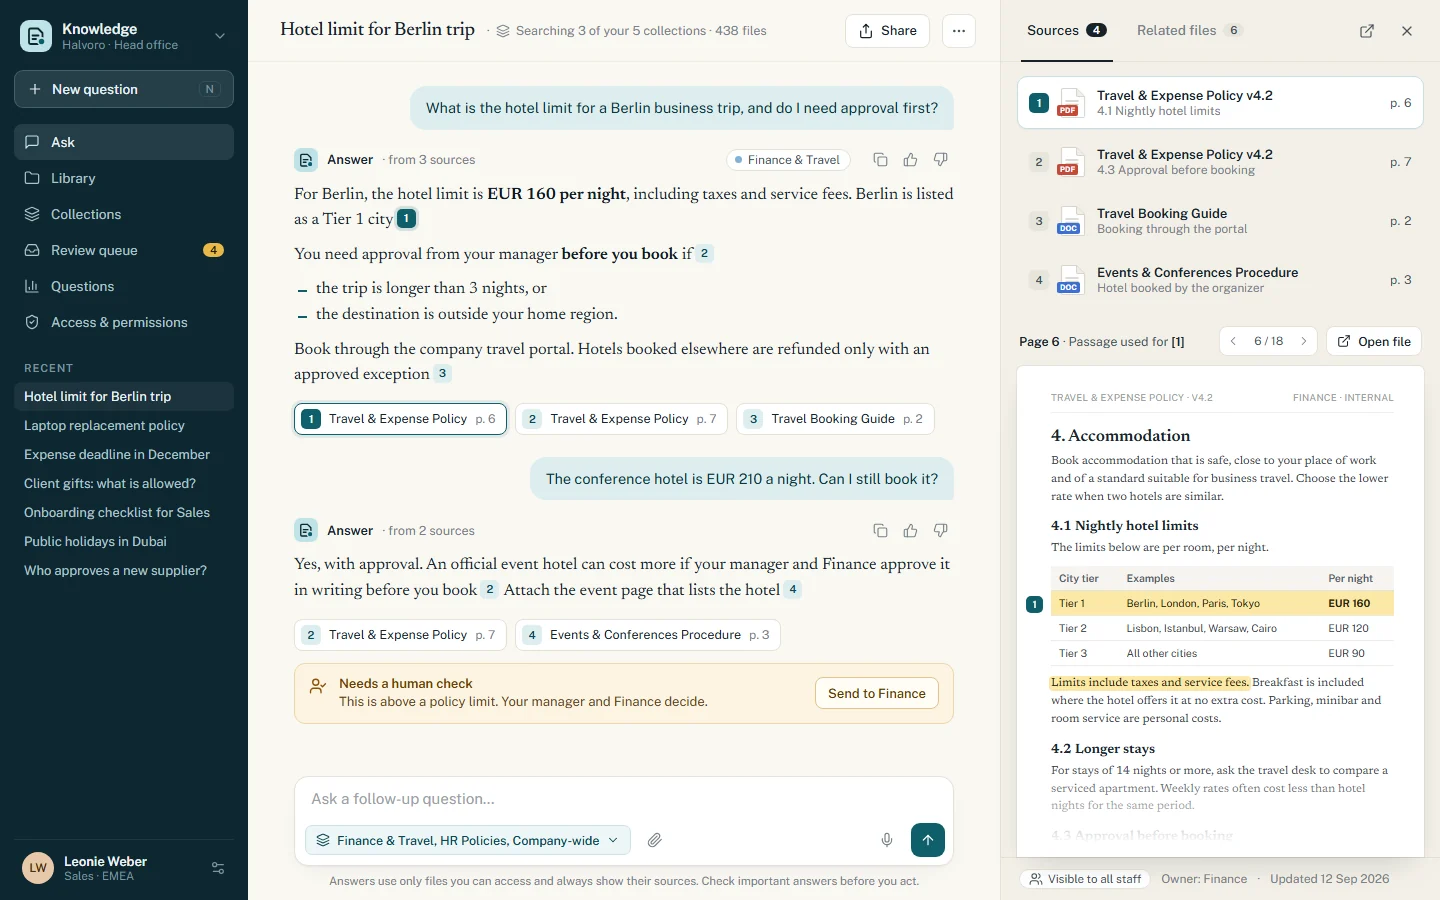Image resolution: width=1440 pixels, height=900 pixels.
Task: Focus the follow-up question input
Action: pyautogui.click(x=624, y=799)
